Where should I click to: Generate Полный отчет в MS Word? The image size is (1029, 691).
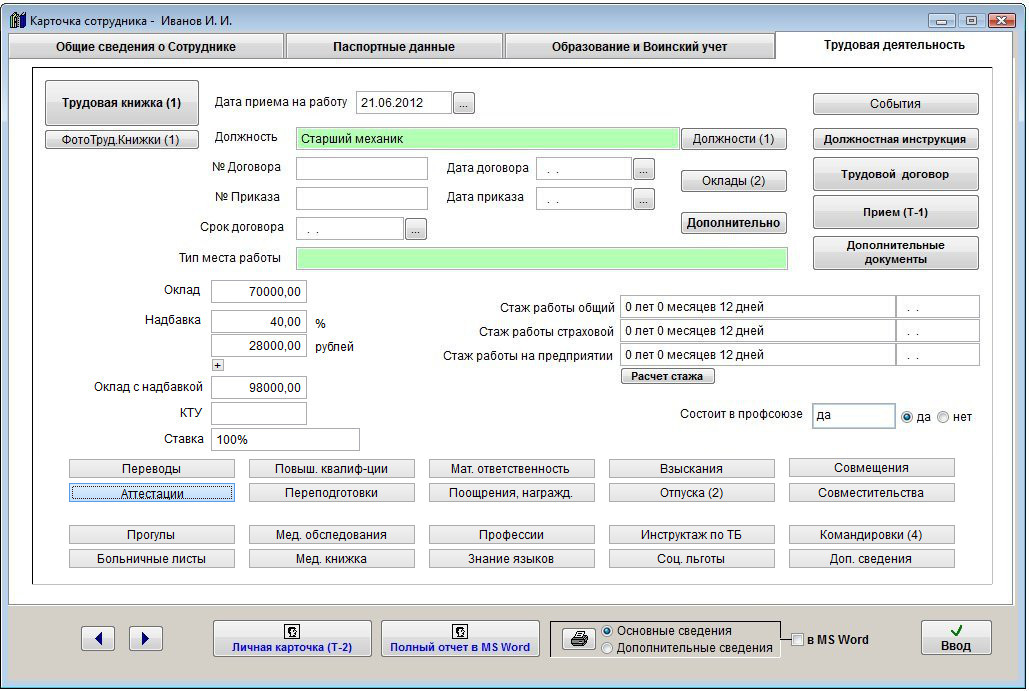460,638
